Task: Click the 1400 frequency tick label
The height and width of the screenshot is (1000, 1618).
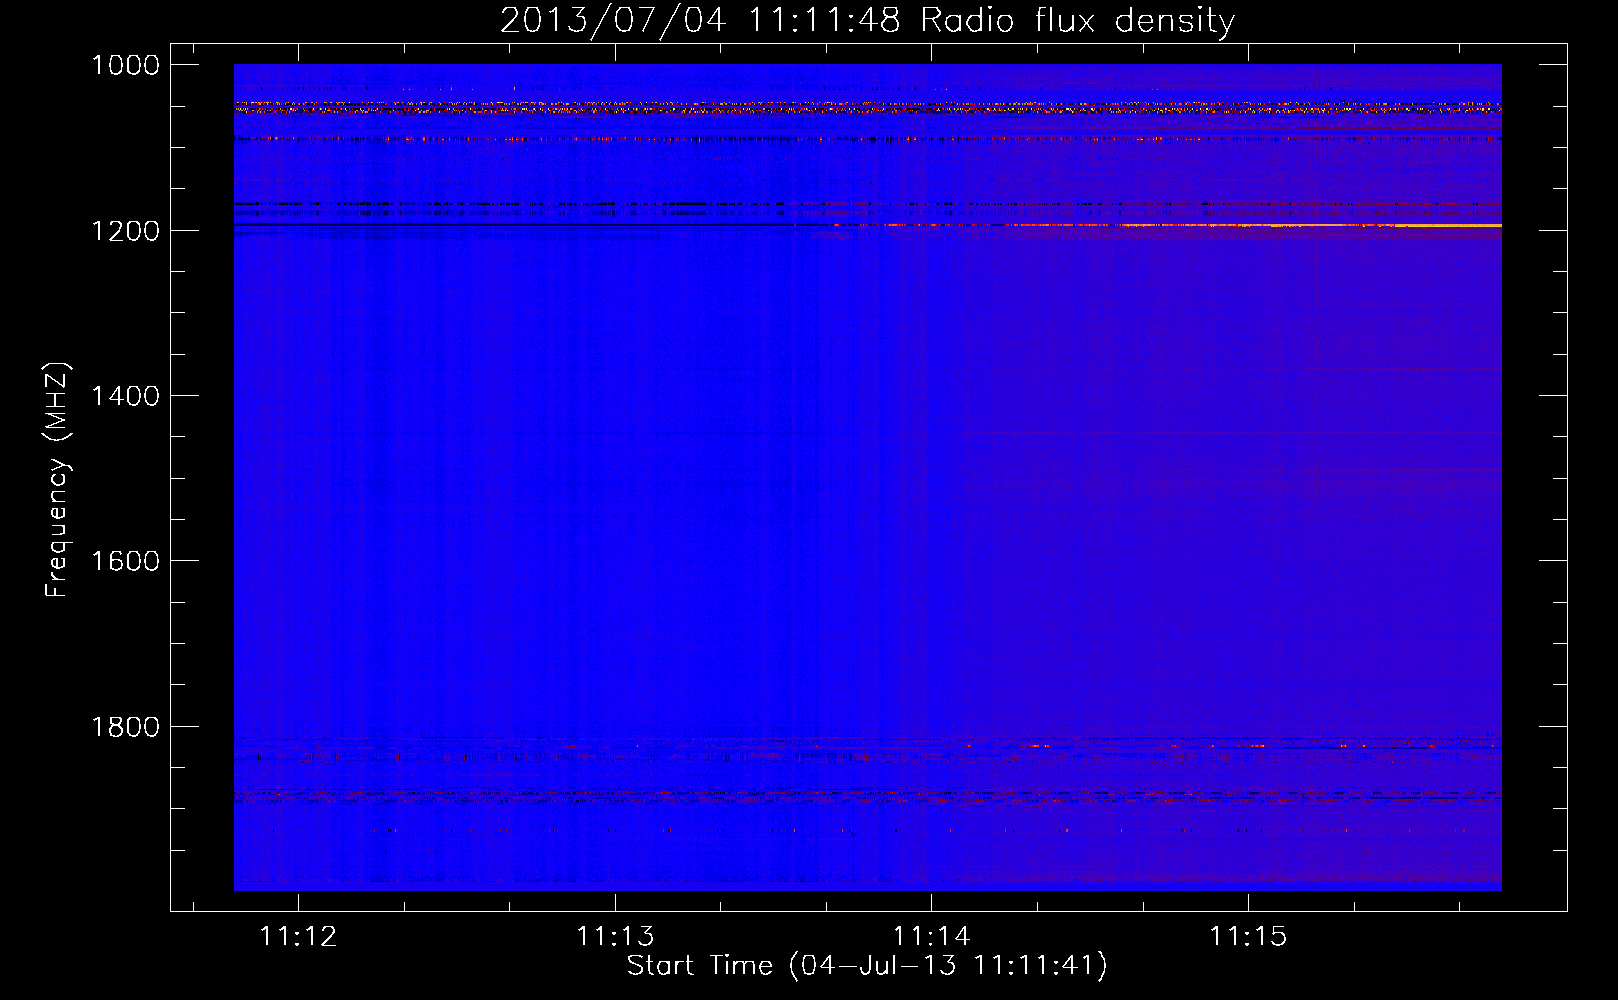Action: (126, 396)
